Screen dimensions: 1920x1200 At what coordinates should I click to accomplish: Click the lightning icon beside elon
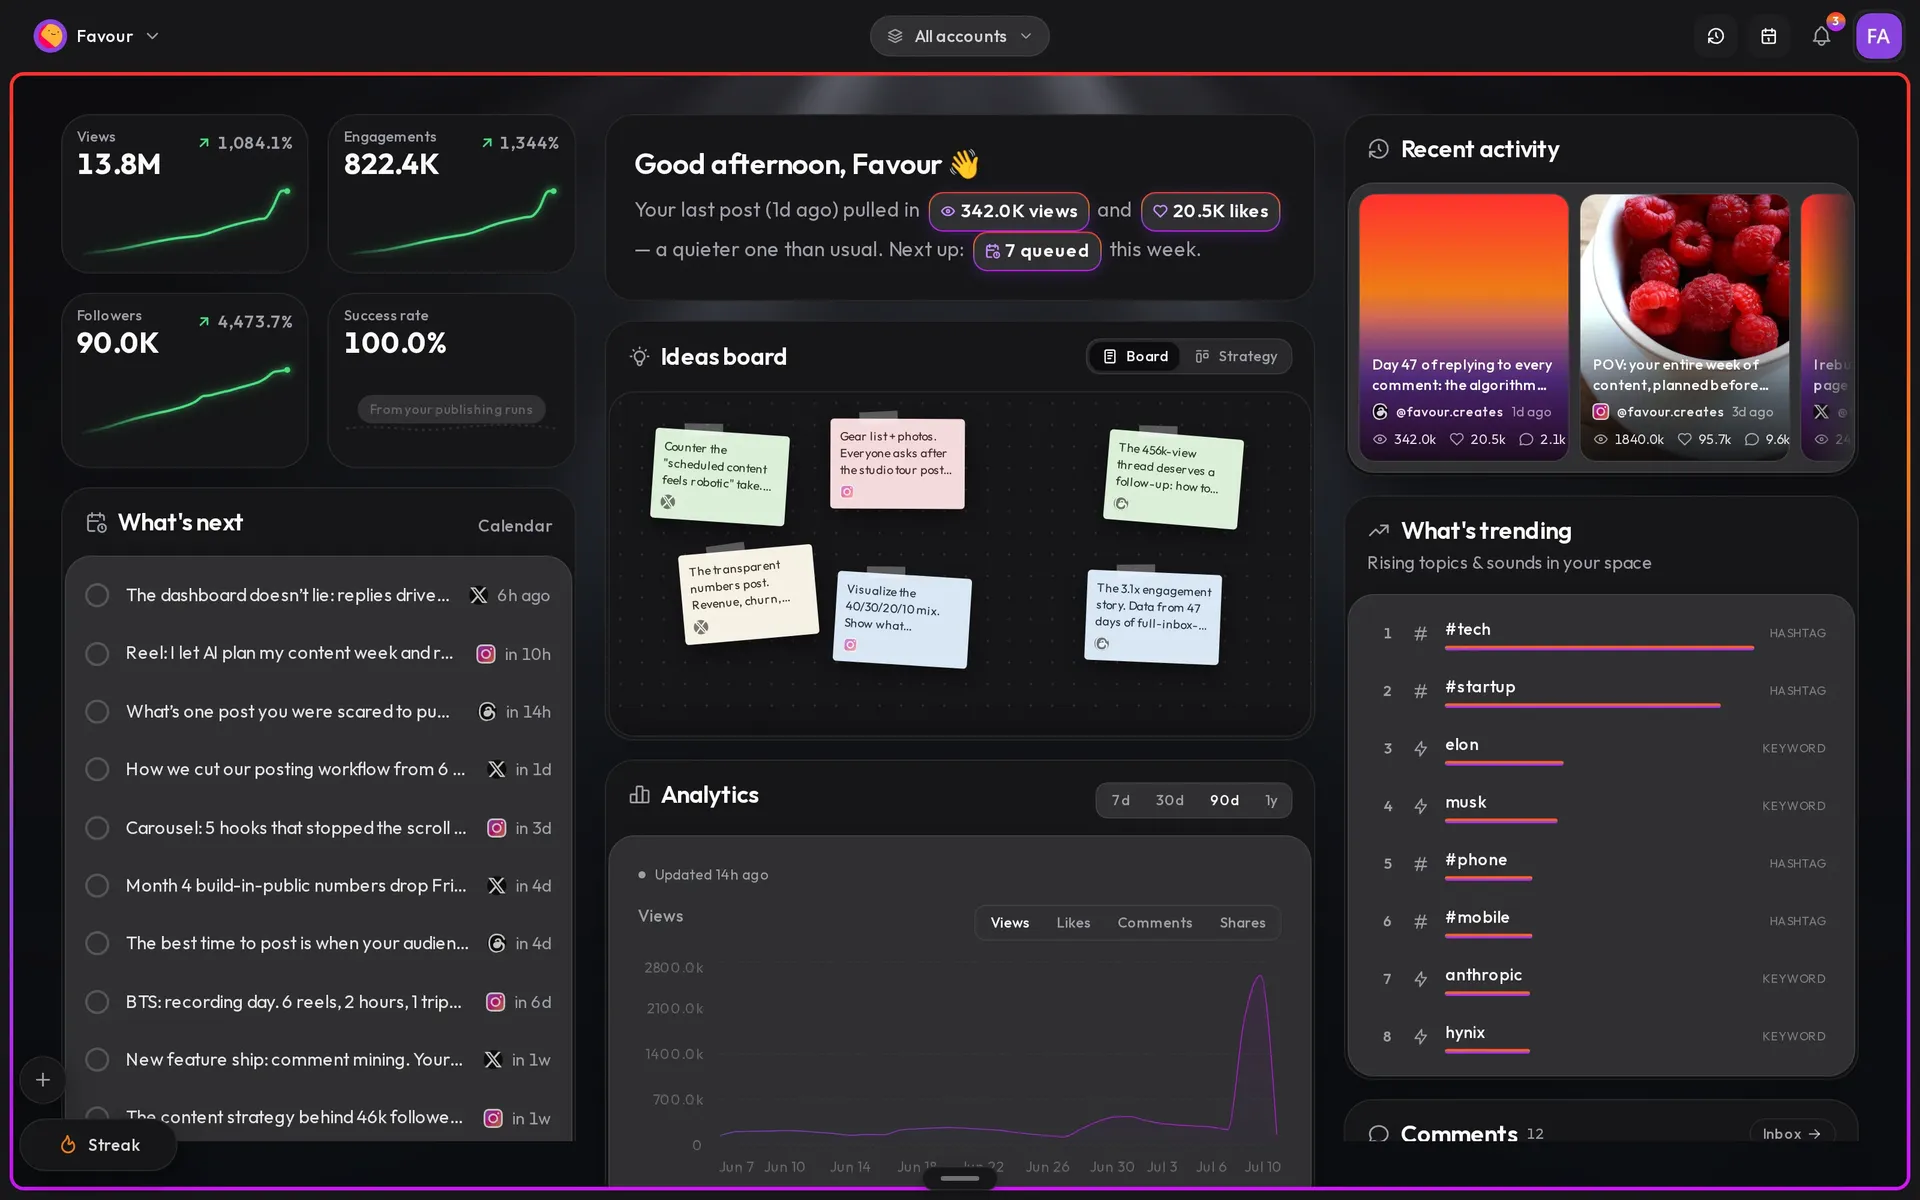[1420, 748]
